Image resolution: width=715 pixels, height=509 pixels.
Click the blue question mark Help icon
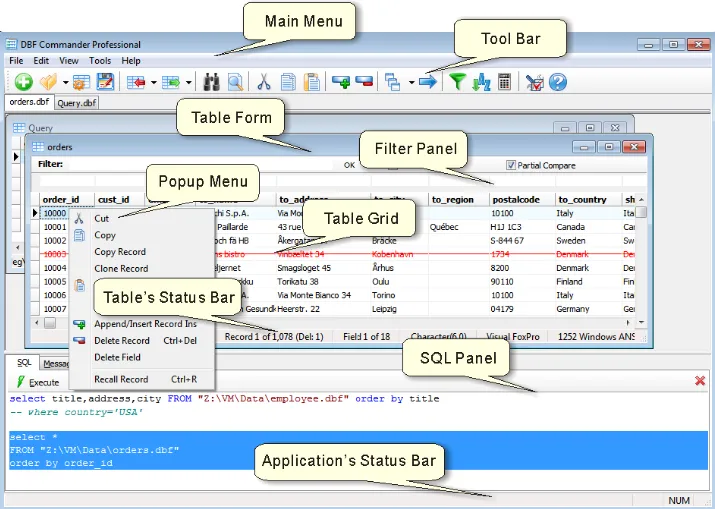coord(558,82)
